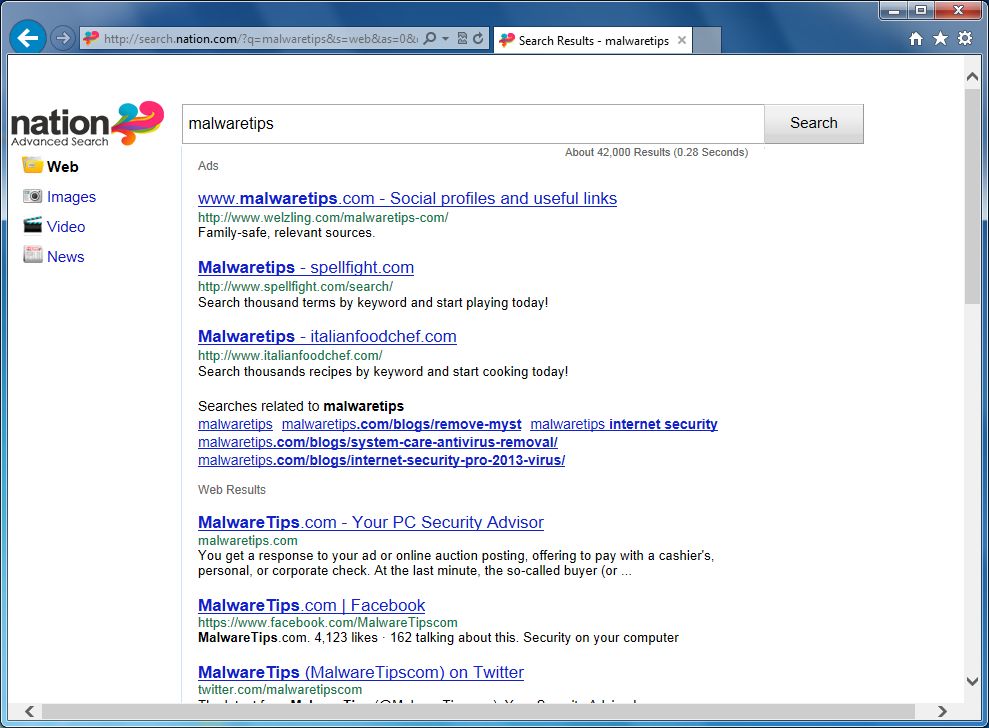Screen dimensions: 989x728
Task: Click 'Searches related to malwaretips' heading
Action: pos(301,406)
